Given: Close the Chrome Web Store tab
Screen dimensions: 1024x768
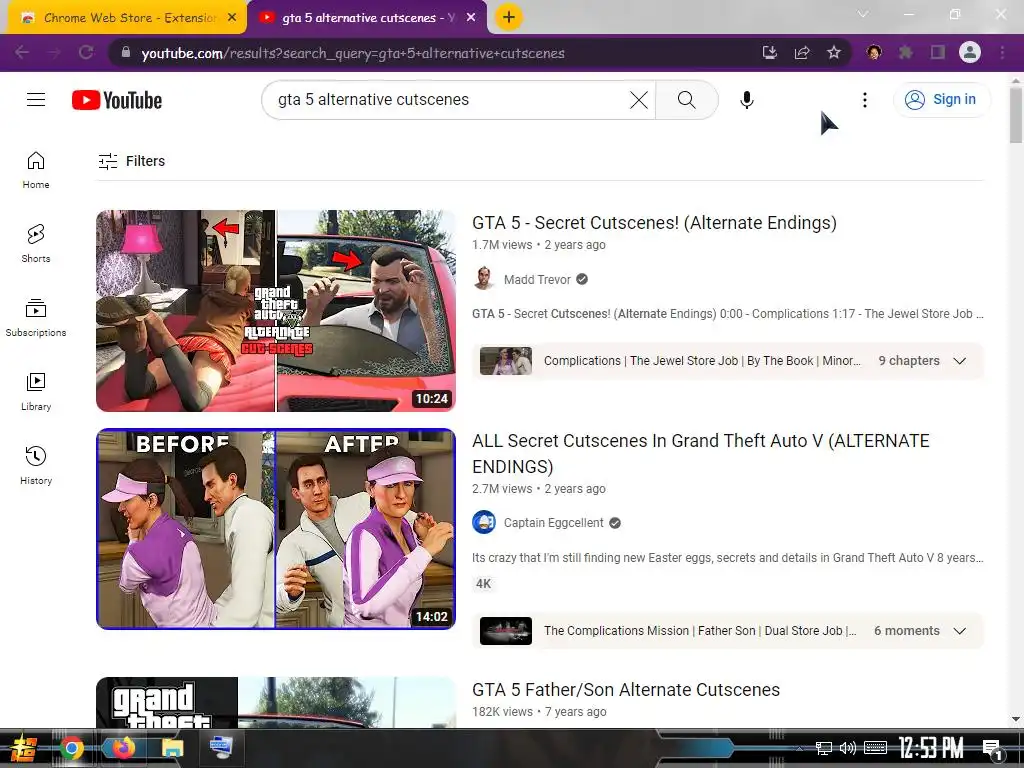Looking at the screenshot, I should point(232,18).
